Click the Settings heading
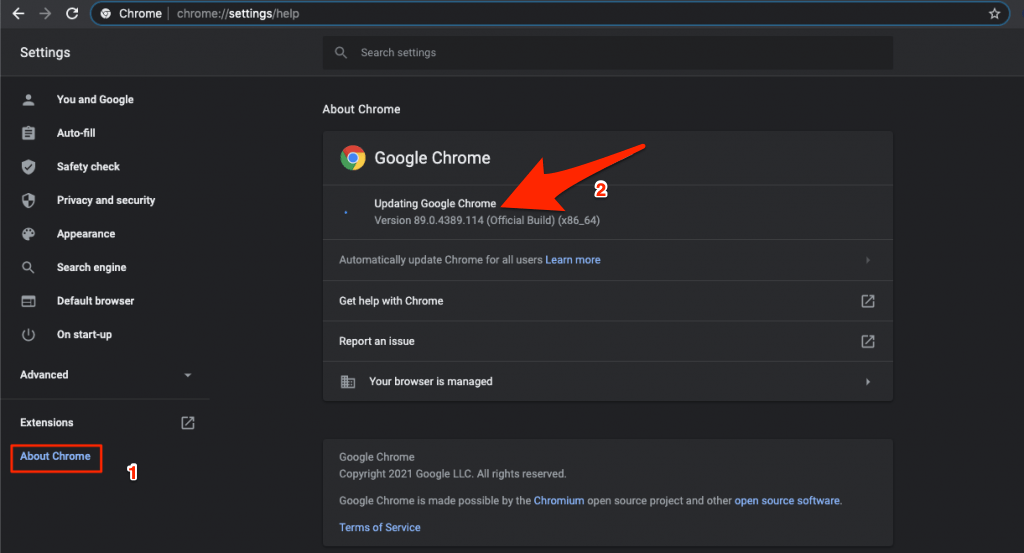This screenshot has width=1024, height=553. pos(45,52)
